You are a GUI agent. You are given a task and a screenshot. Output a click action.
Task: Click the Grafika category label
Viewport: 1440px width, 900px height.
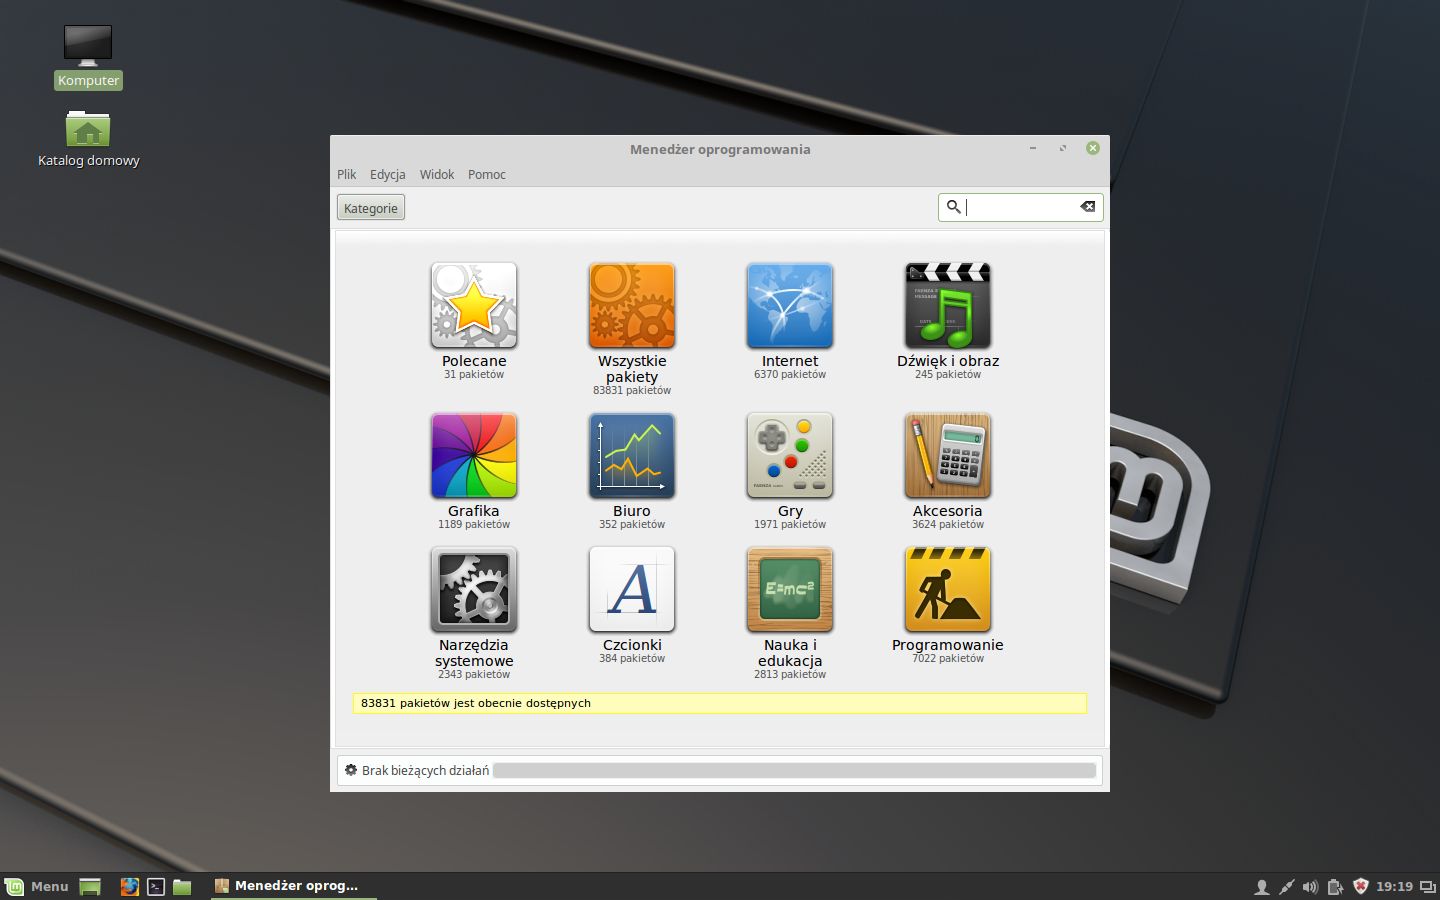coord(474,511)
